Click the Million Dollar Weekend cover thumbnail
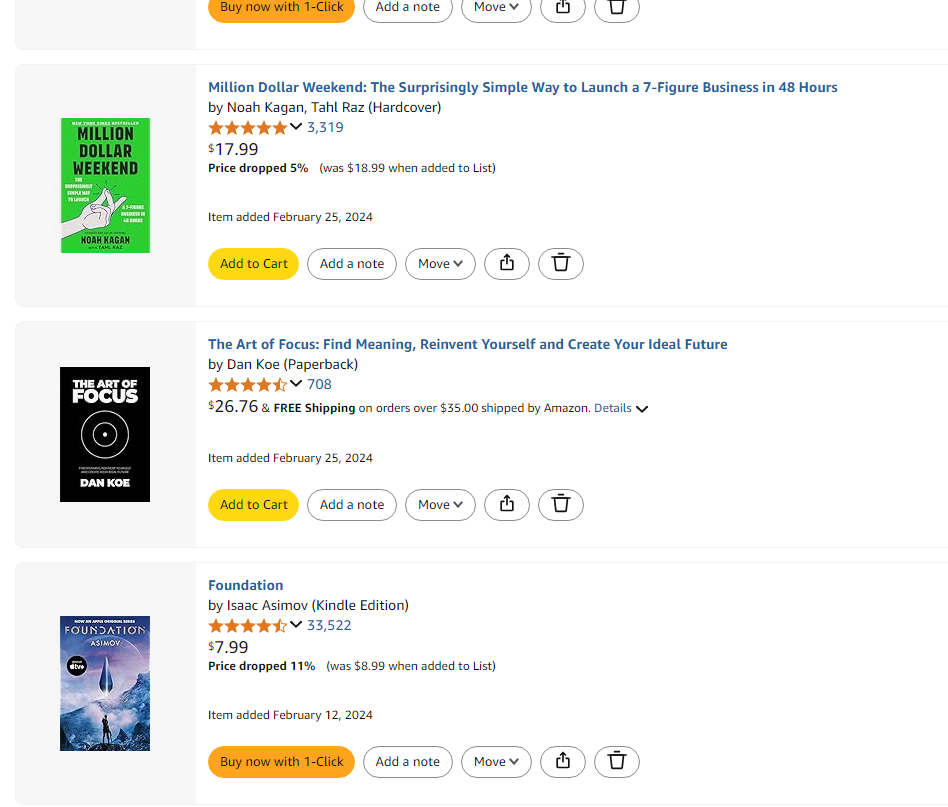This screenshot has width=948, height=807. (105, 185)
